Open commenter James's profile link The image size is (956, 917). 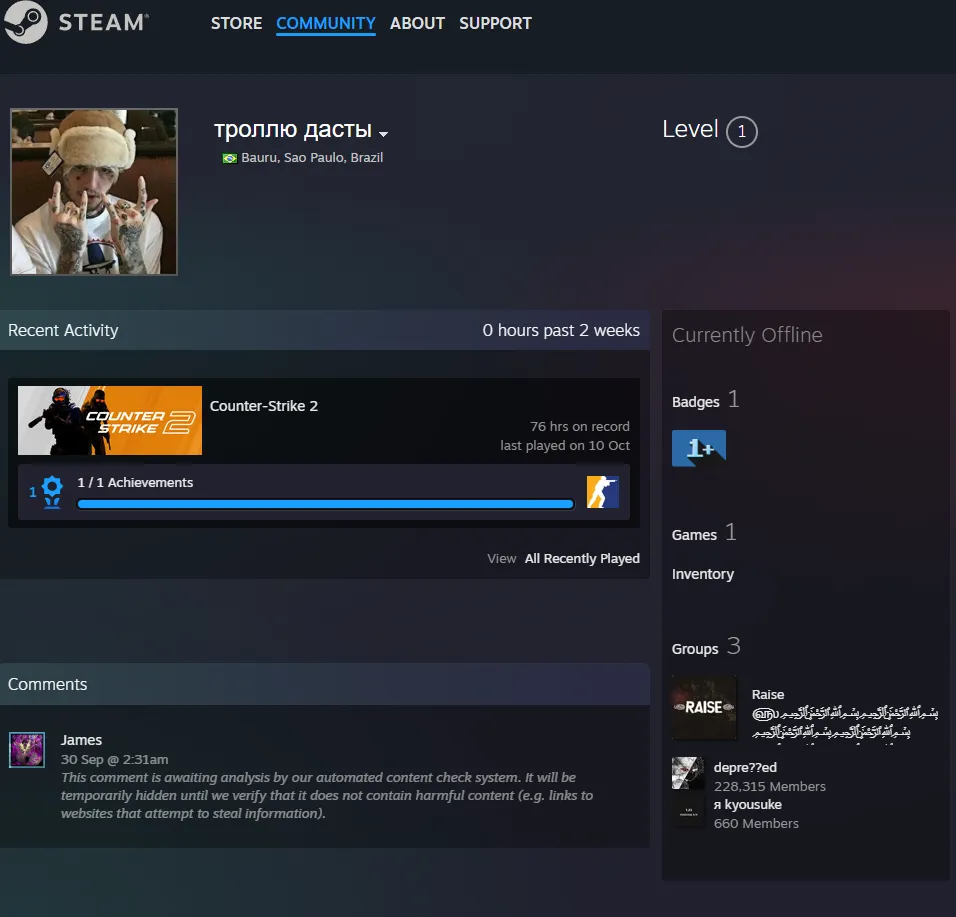81,740
